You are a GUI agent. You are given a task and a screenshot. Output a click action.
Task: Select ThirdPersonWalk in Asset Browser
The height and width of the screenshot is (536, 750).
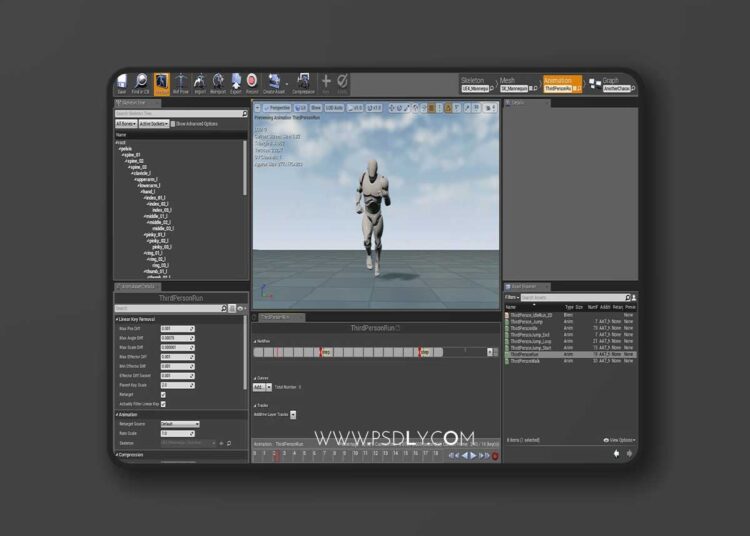pyautogui.click(x=524, y=361)
